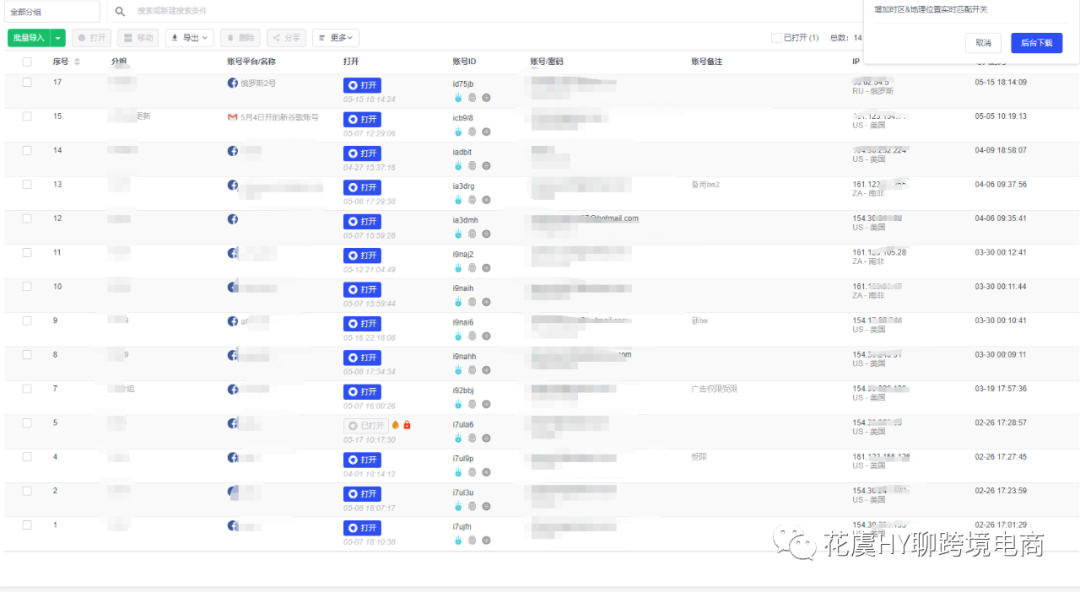Click the teal icon under ID i92bbj
The height and width of the screenshot is (592, 1080).
(x=458, y=405)
